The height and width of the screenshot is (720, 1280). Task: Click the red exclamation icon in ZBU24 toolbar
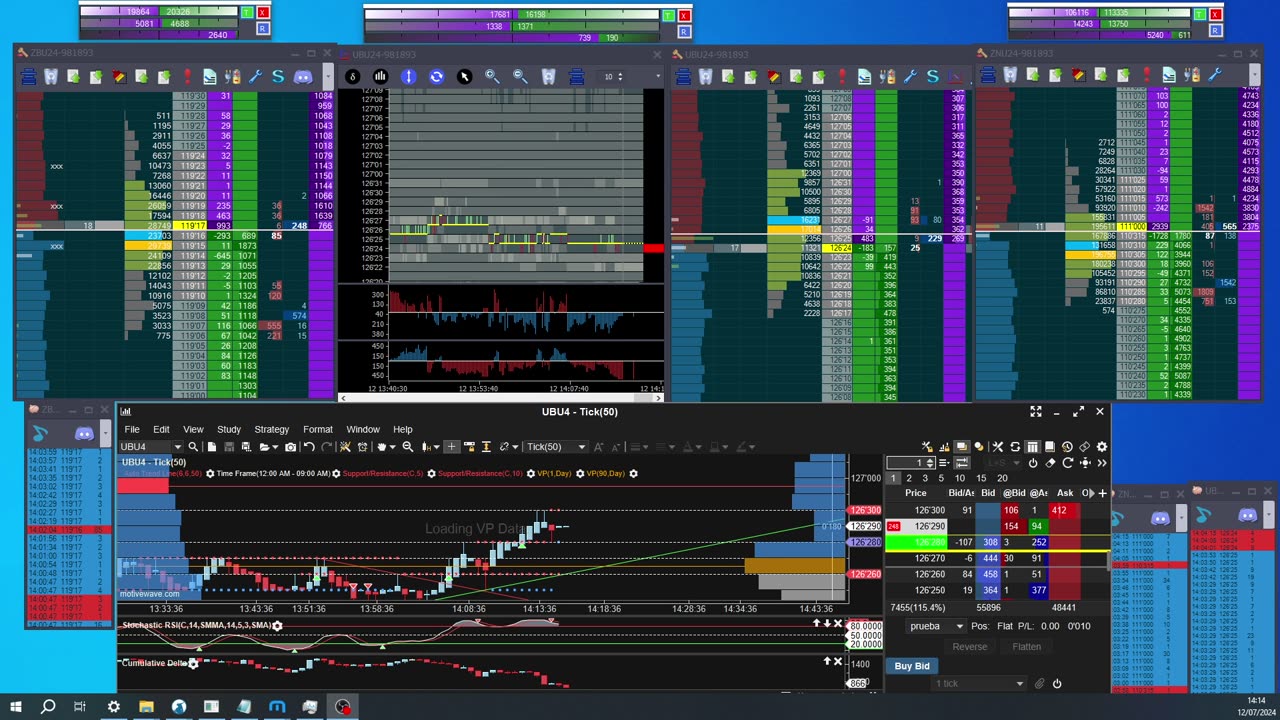[187, 76]
